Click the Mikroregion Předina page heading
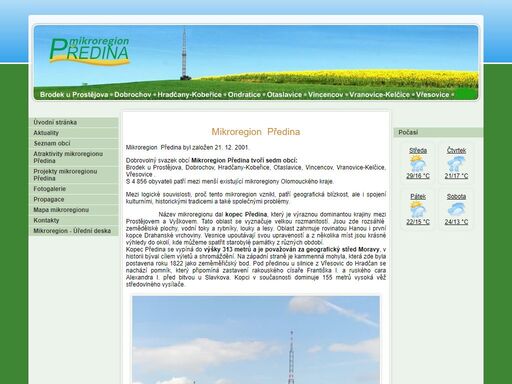Viewport: 512px width, 384px height. tap(256, 132)
